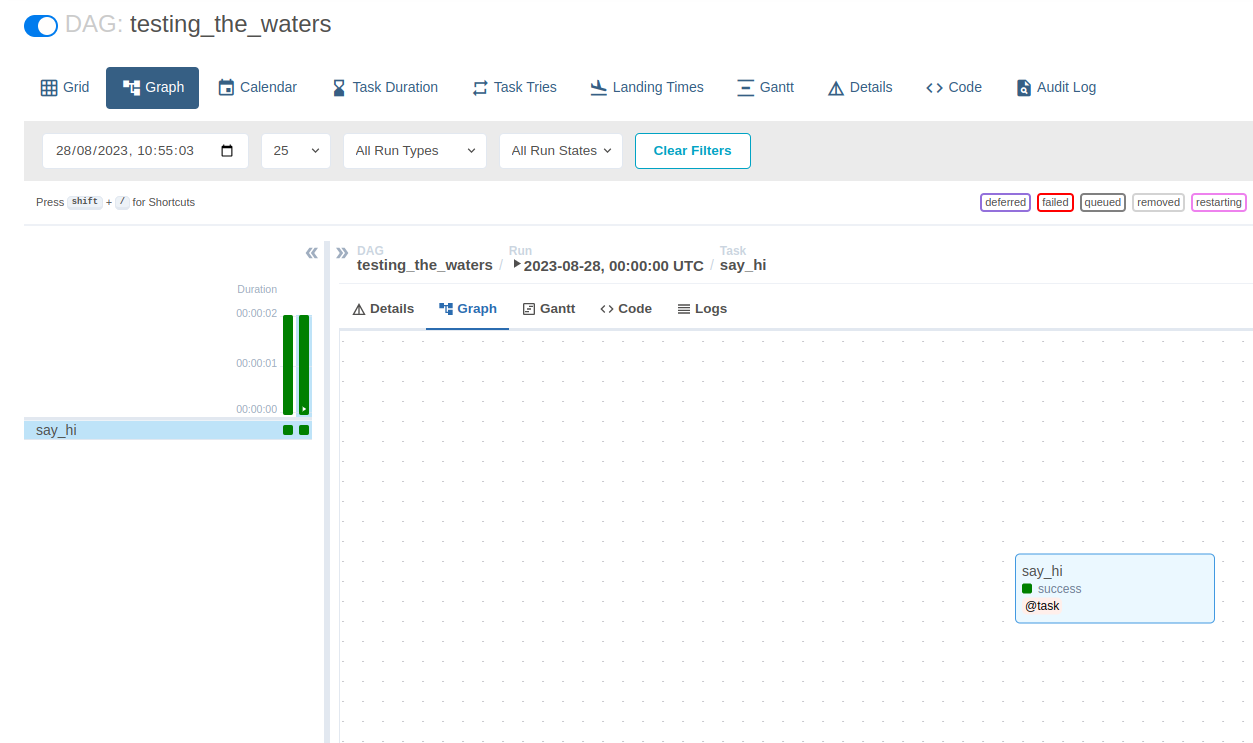Screen dimensions: 1253x743
Task: Open the Calendar view
Action: 257,87
